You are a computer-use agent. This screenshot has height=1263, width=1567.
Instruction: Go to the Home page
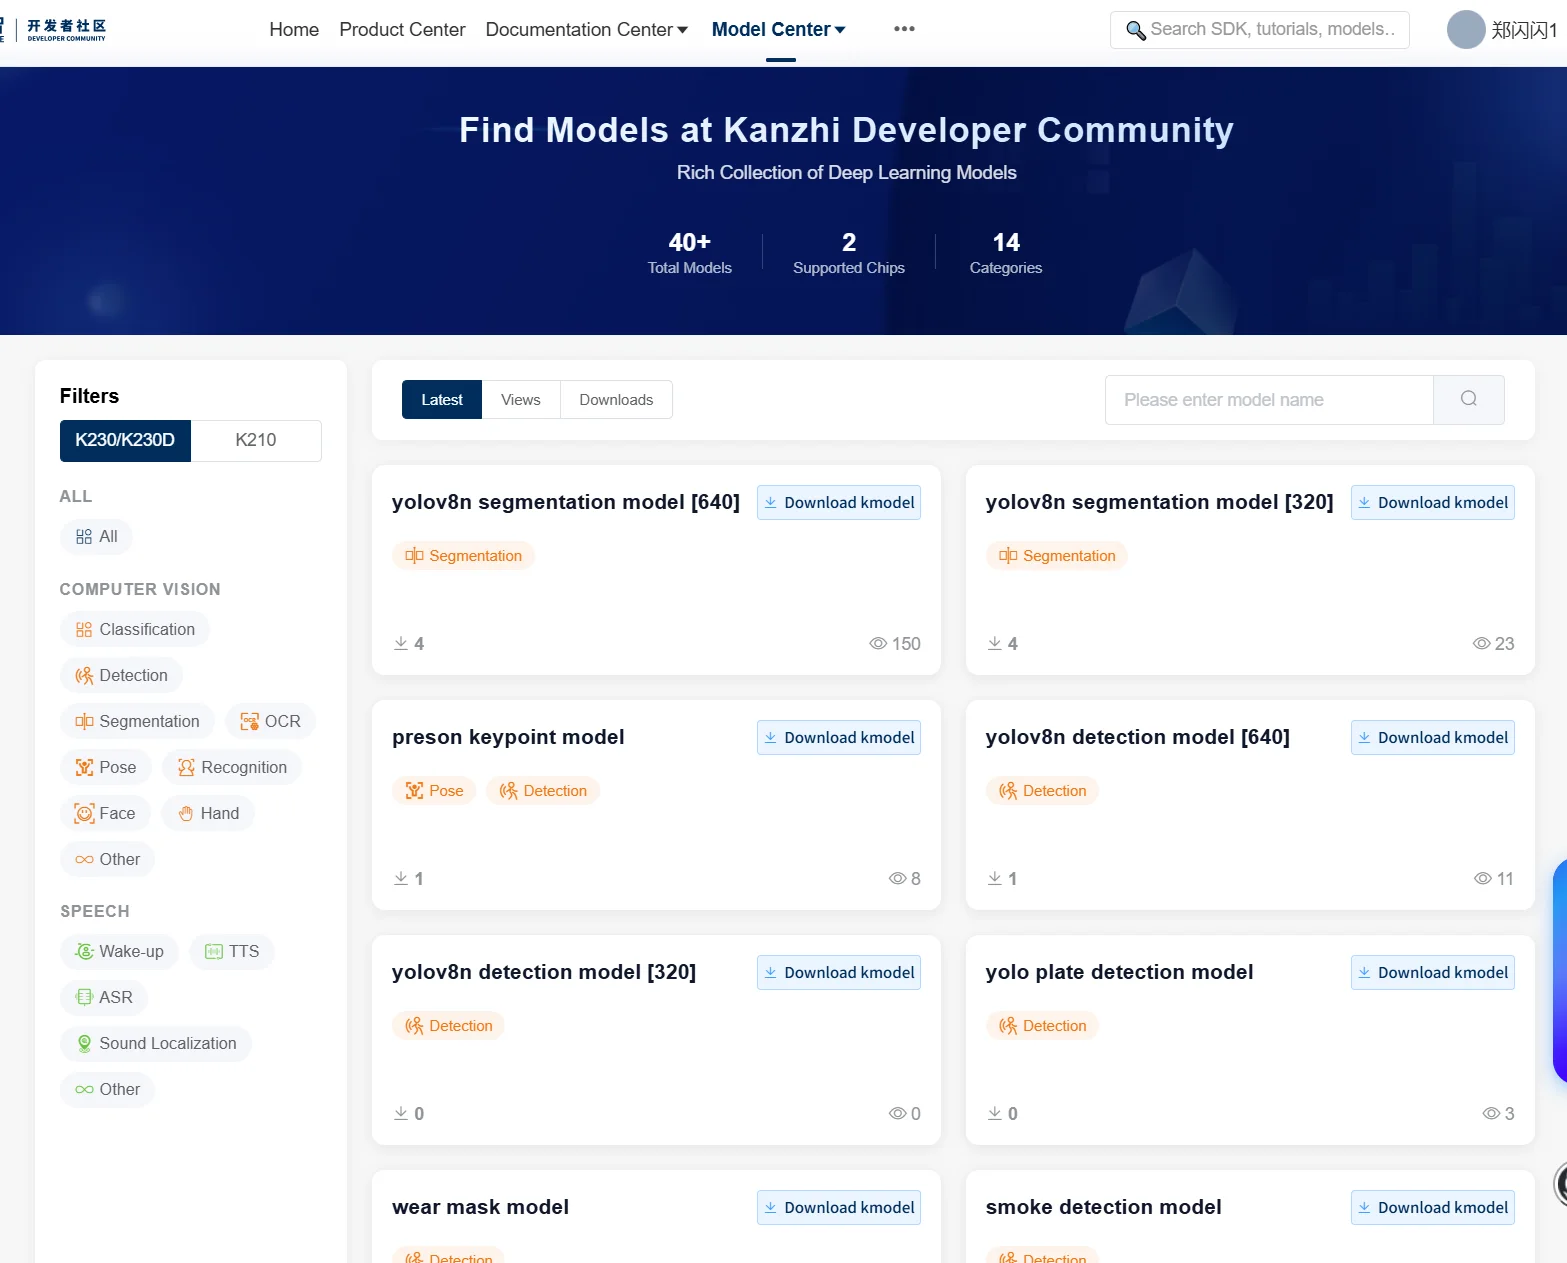294,30
